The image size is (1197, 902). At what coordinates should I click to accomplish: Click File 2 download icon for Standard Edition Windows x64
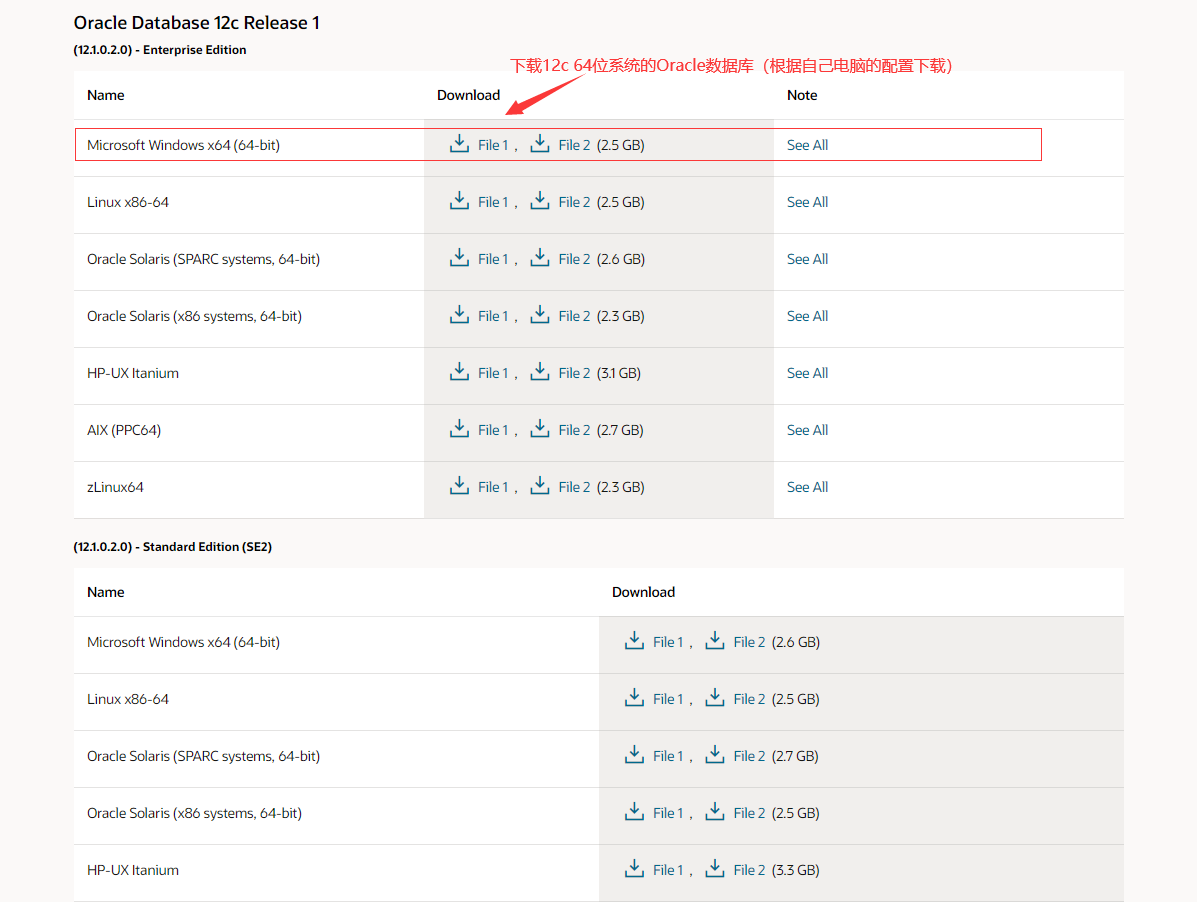click(x=715, y=640)
